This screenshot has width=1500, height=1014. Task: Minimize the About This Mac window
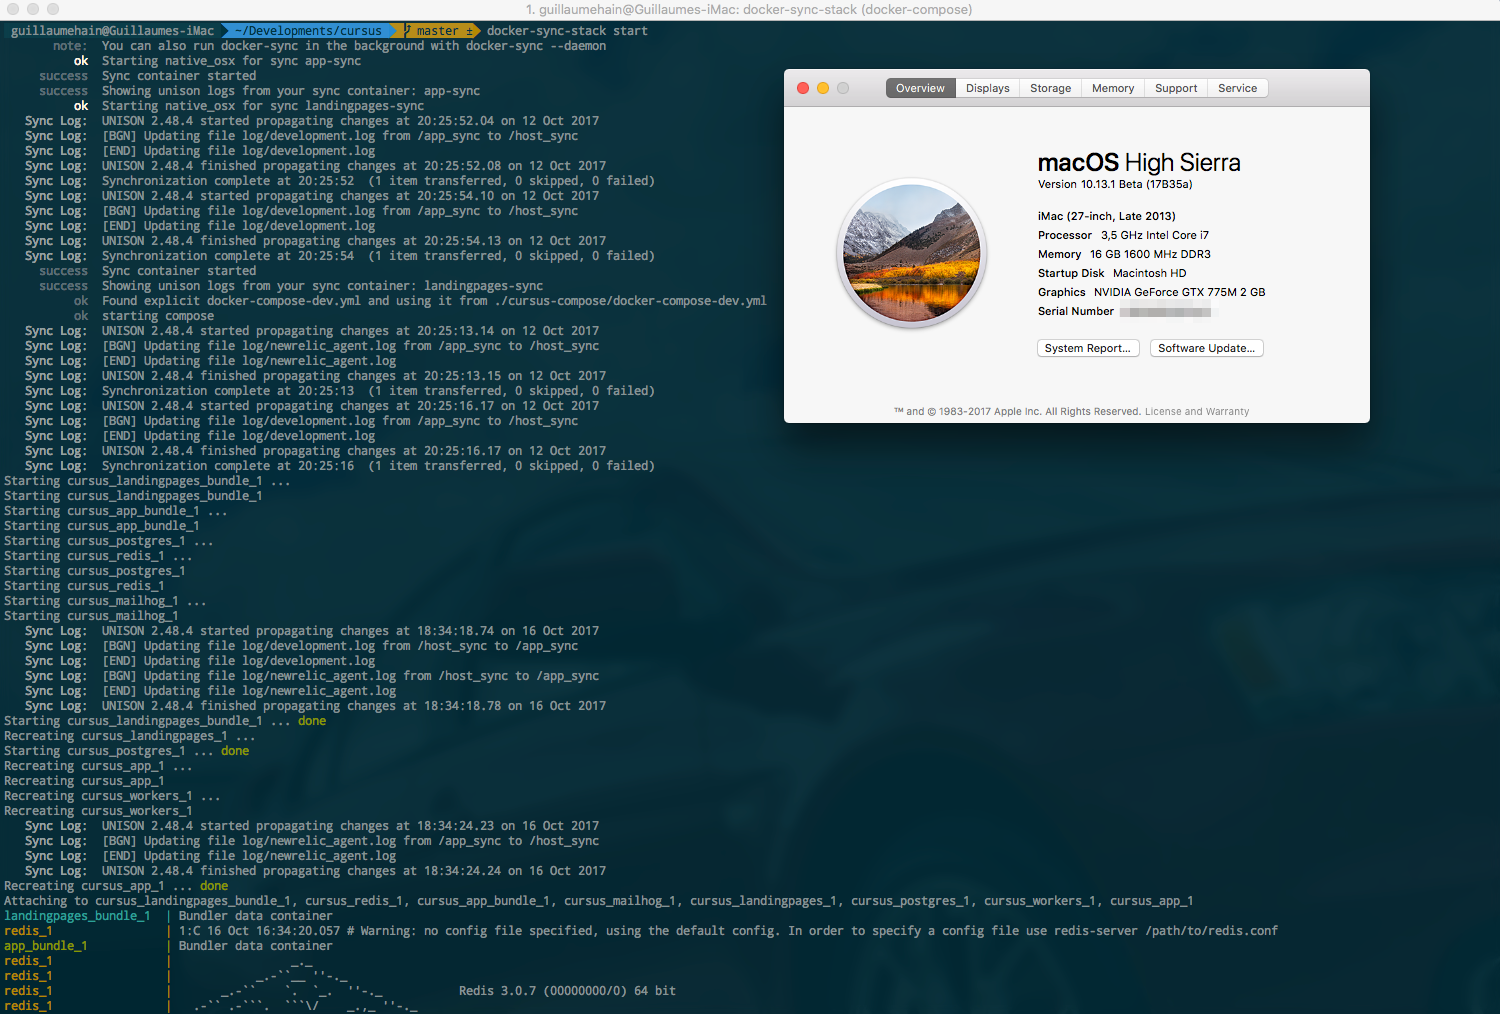(823, 88)
